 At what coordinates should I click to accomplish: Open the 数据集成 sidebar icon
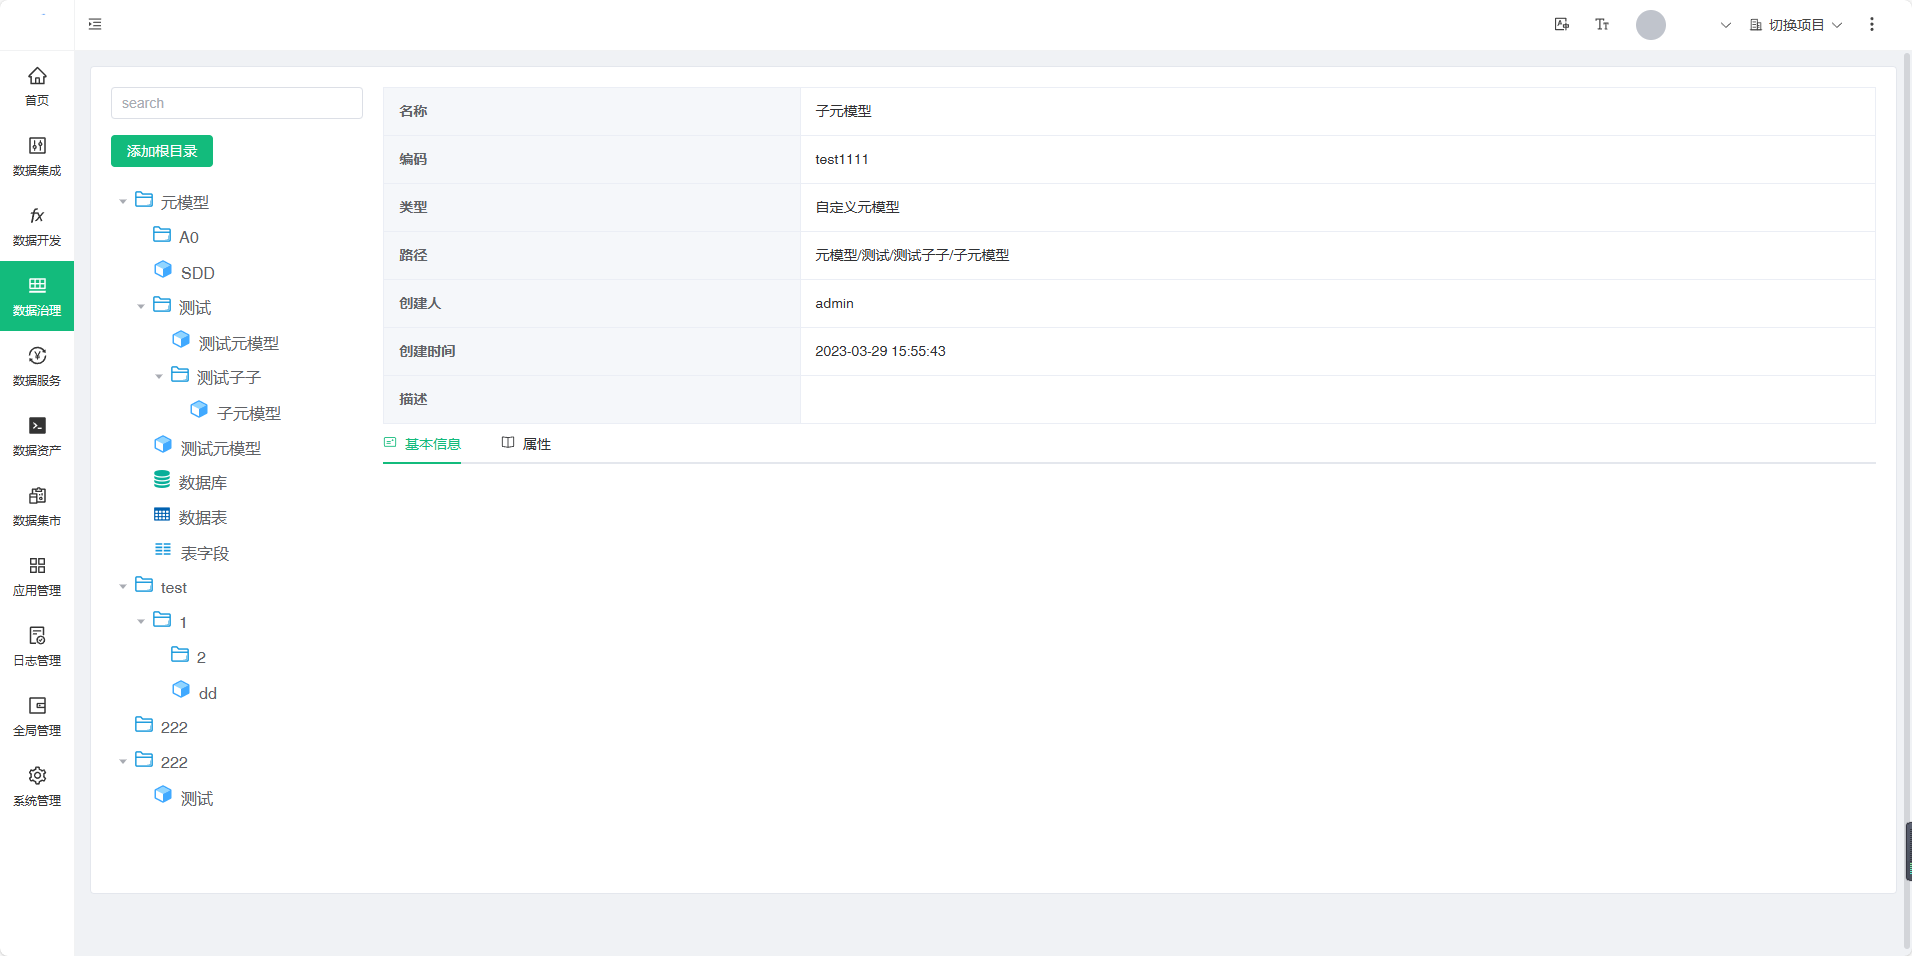point(37,147)
